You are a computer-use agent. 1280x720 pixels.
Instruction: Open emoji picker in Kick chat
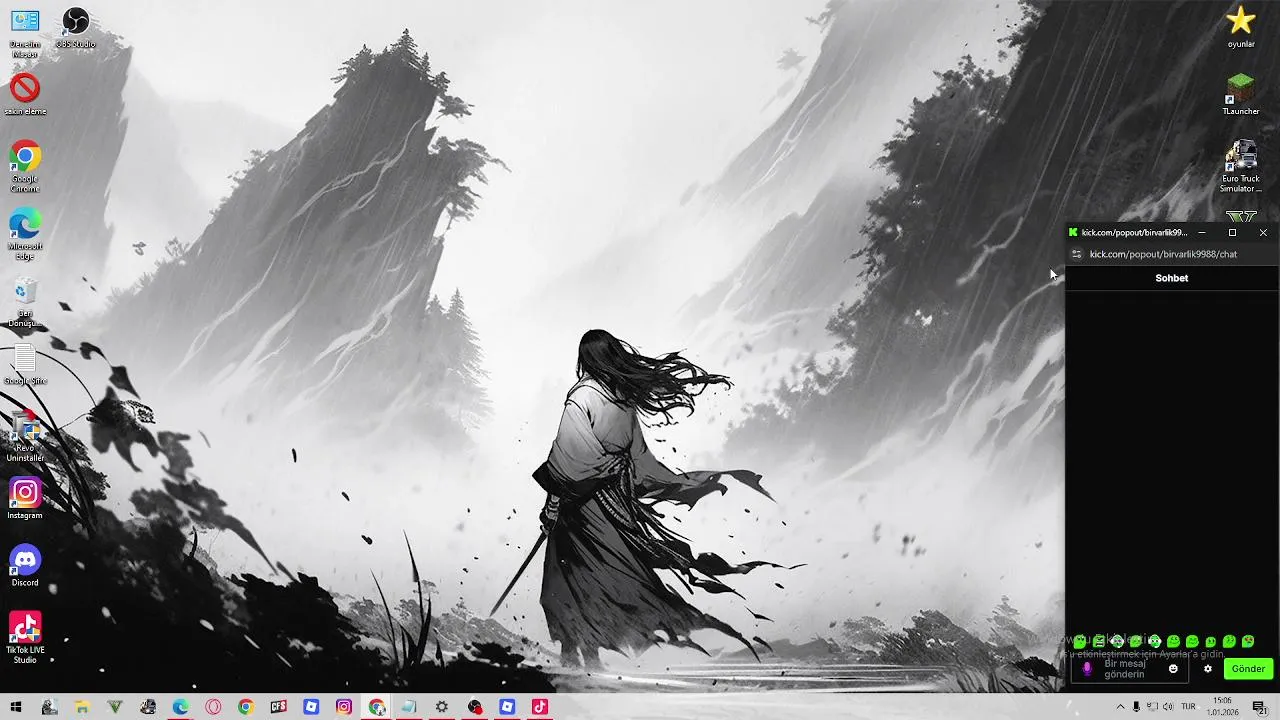tap(1173, 669)
